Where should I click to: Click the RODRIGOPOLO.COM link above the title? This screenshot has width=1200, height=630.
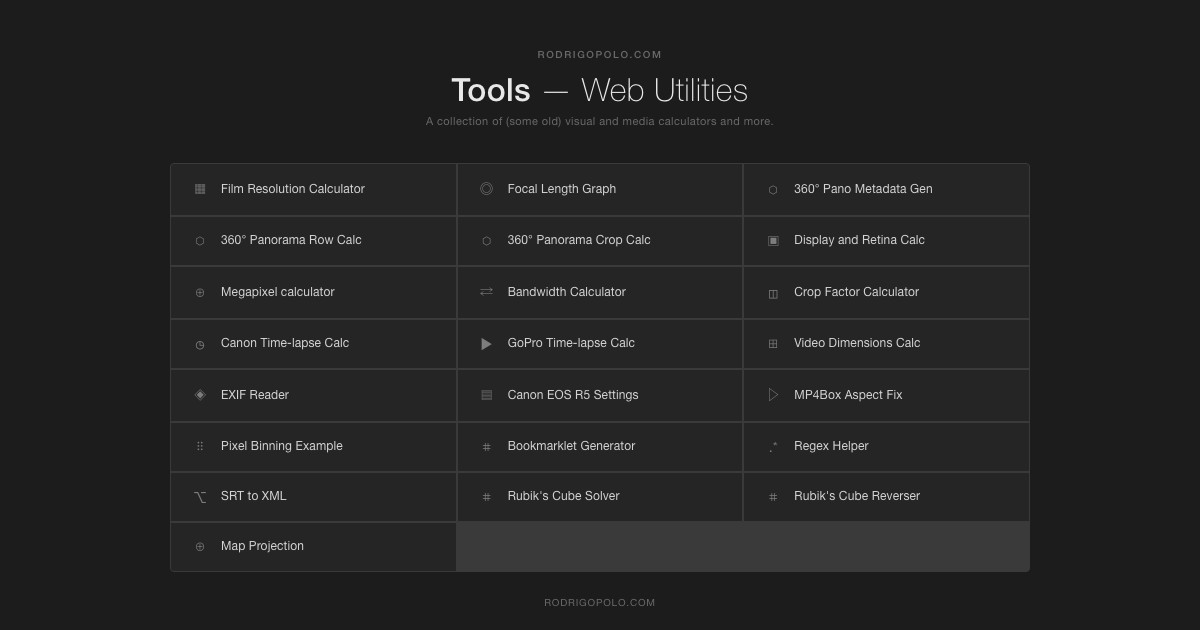[600, 55]
